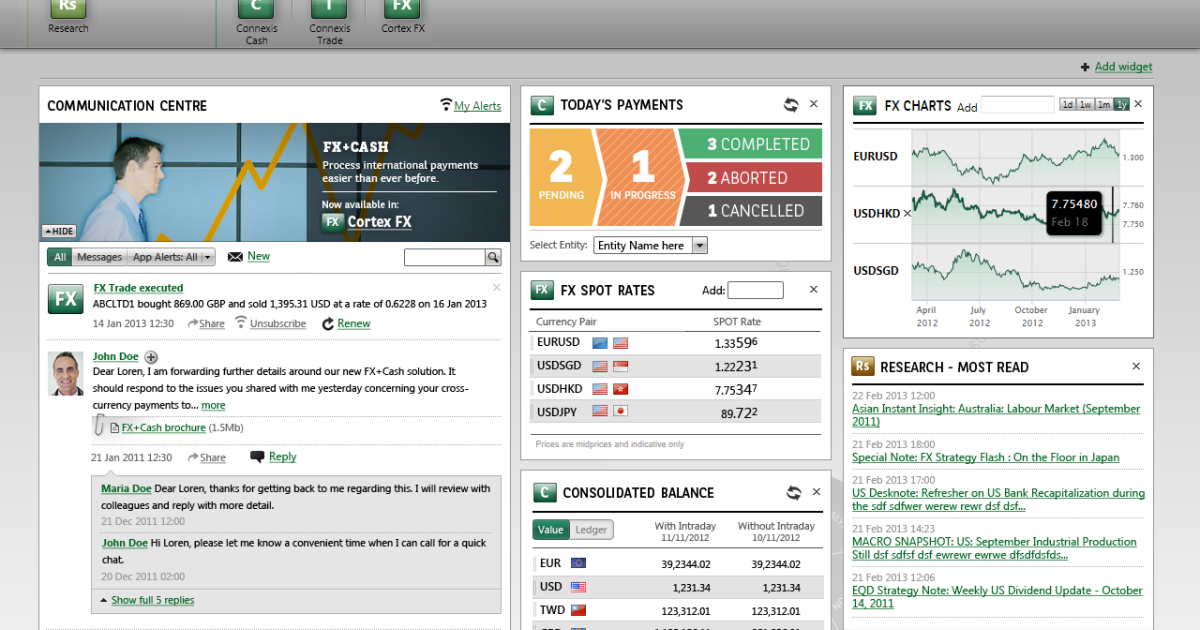
Task: Open the FX+Cash brochure attachment
Action: tap(162, 427)
